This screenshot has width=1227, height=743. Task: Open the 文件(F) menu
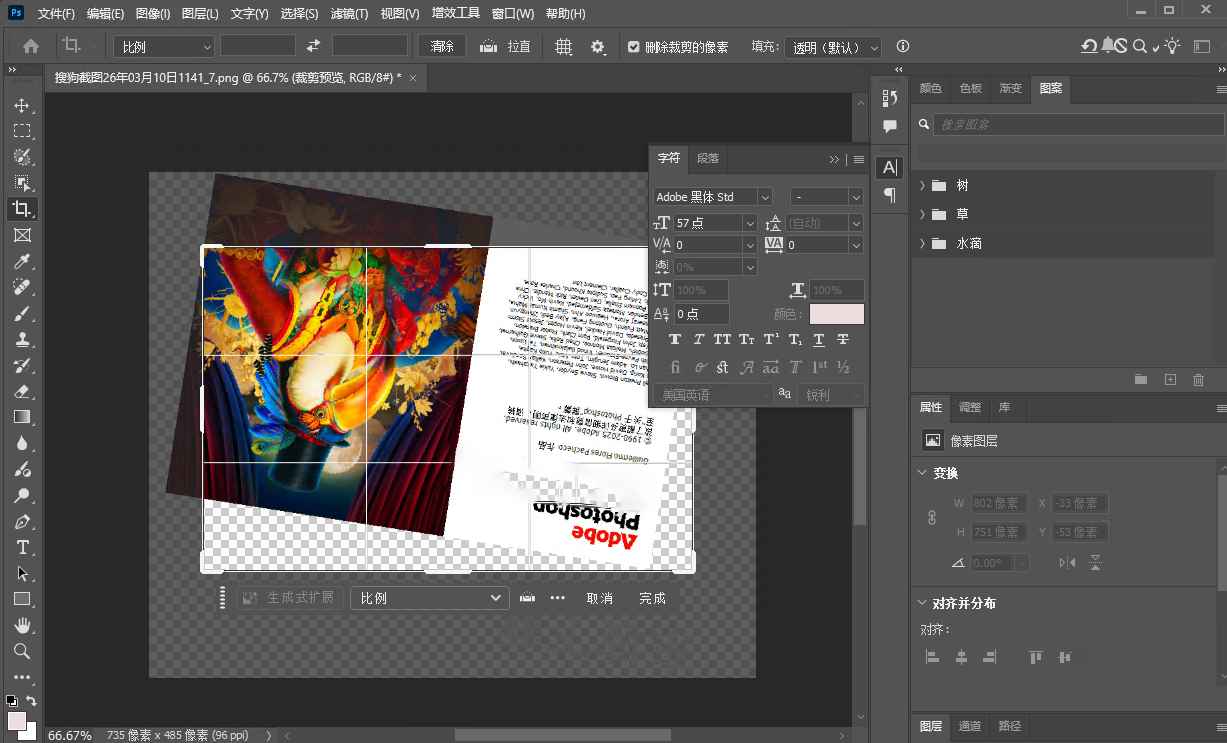[x=56, y=14]
